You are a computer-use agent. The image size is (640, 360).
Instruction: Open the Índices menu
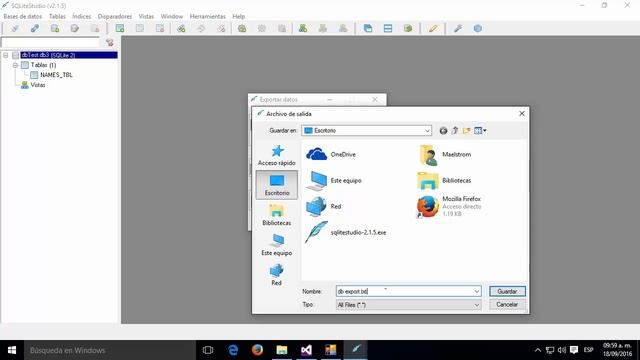[x=82, y=16]
